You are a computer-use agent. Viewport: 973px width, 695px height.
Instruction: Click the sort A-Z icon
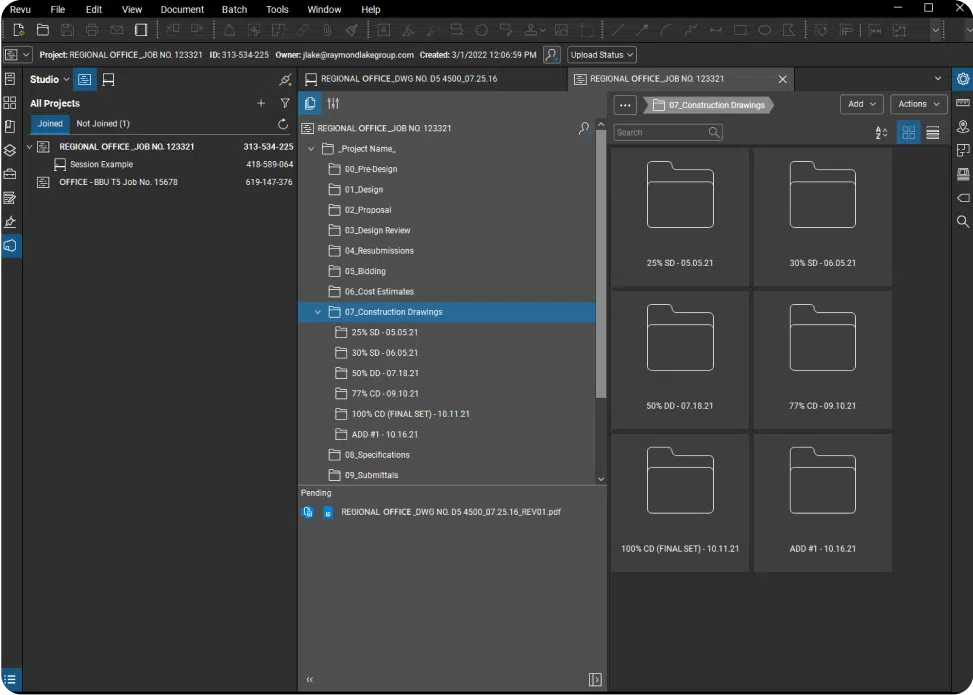[881, 132]
